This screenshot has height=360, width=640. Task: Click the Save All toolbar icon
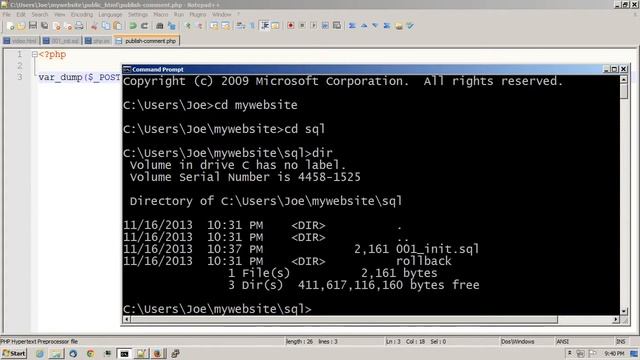tap(44, 26)
